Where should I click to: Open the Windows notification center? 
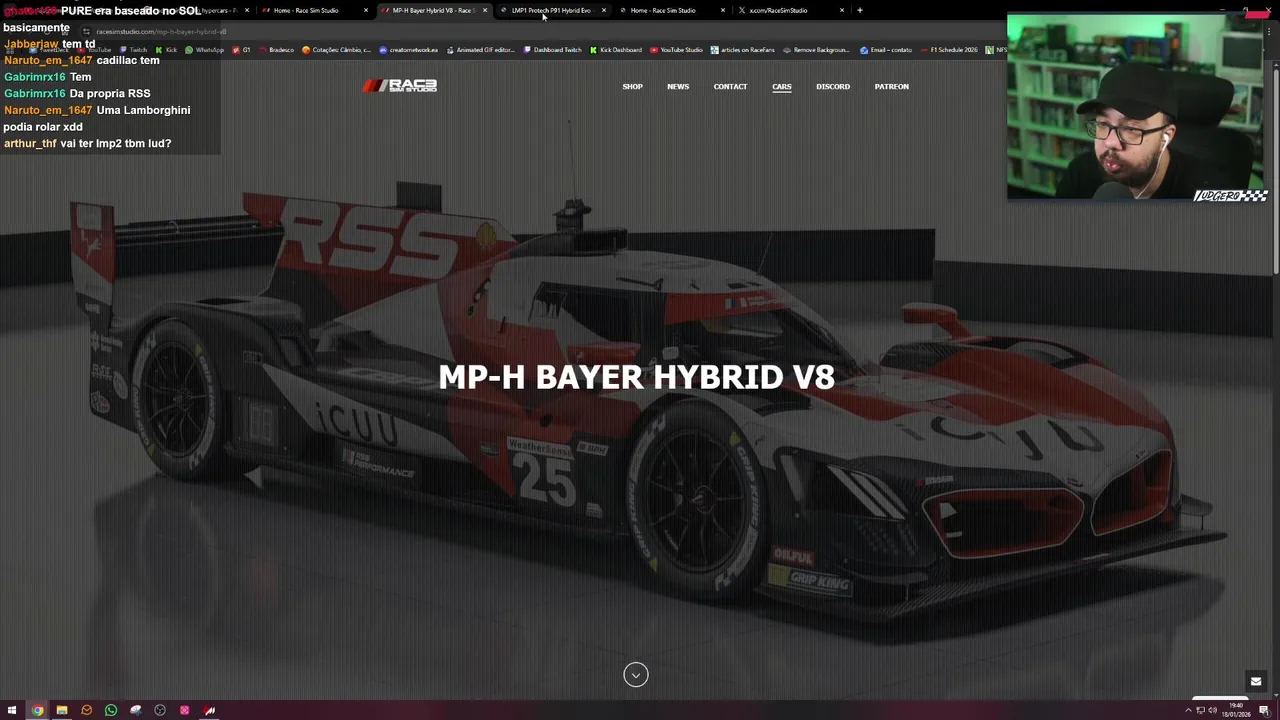1264,711
